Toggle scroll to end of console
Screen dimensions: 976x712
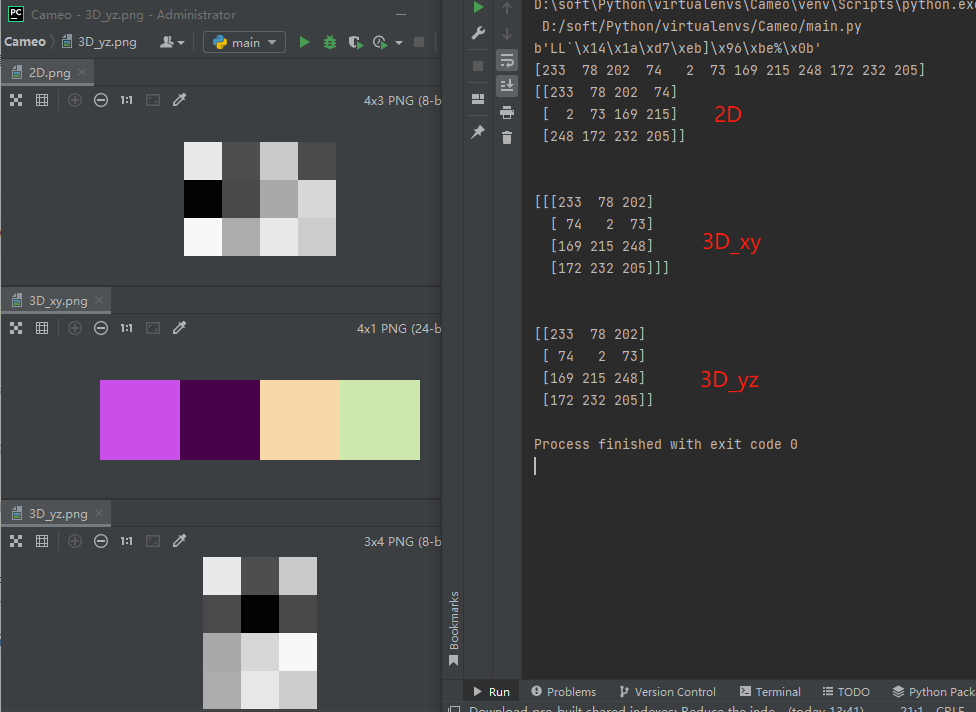point(507,86)
